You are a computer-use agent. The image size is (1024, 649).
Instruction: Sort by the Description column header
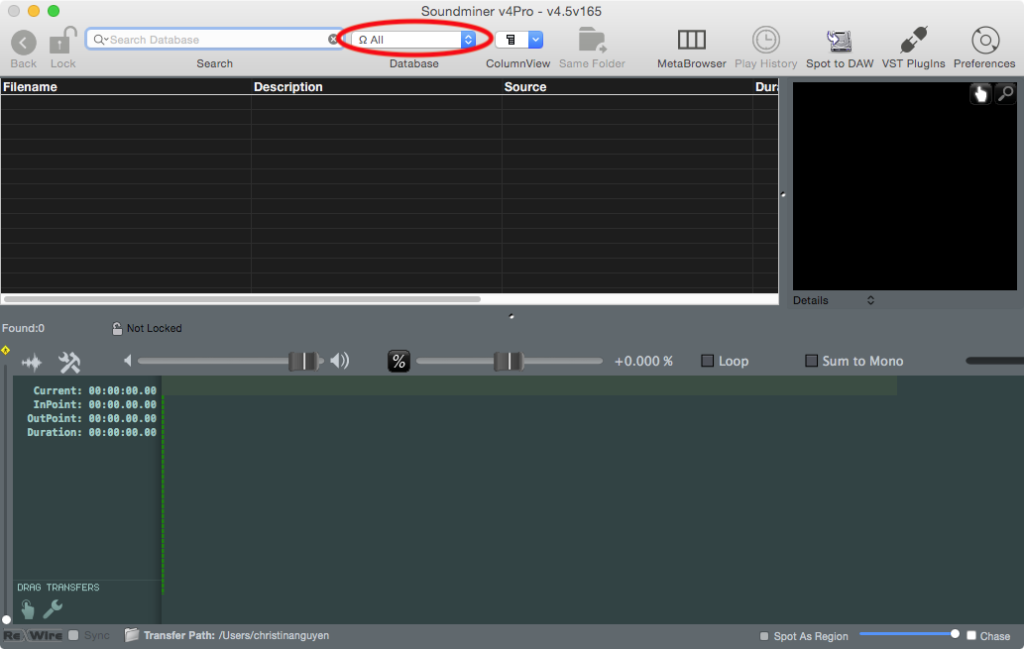click(x=376, y=87)
